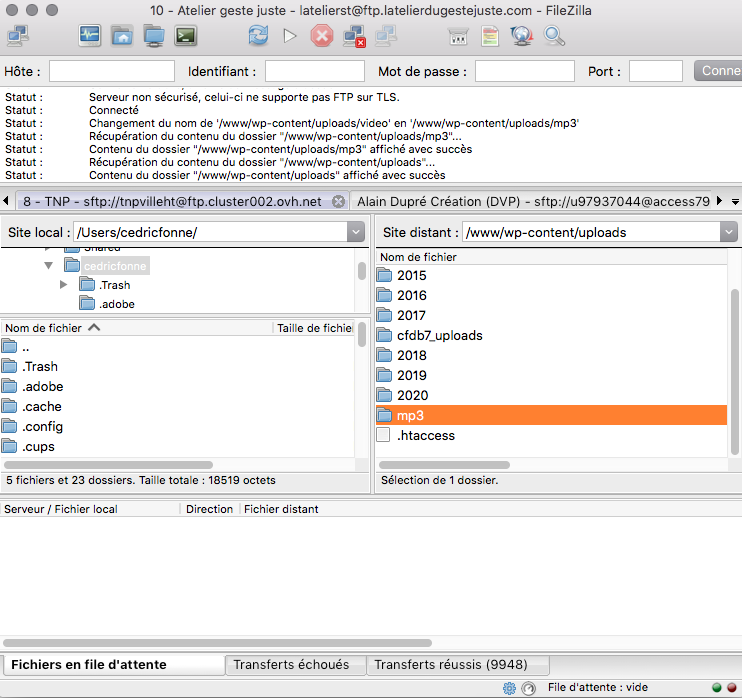The width and height of the screenshot is (742, 698).
Task: Refresh file and folder lists
Action: coord(258,36)
